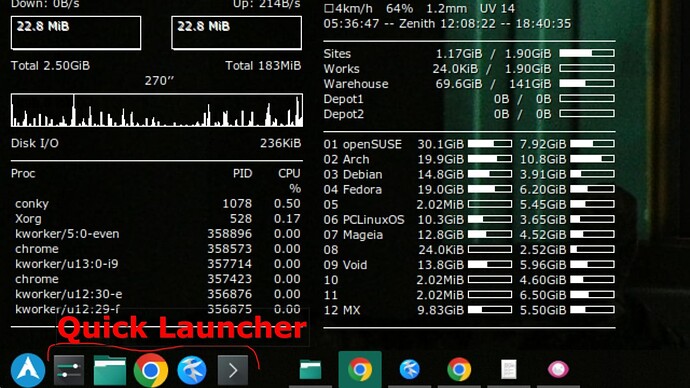Launch file manager from Quick Launcher folder icon
690x388 pixels.
pyautogui.click(x=110, y=370)
